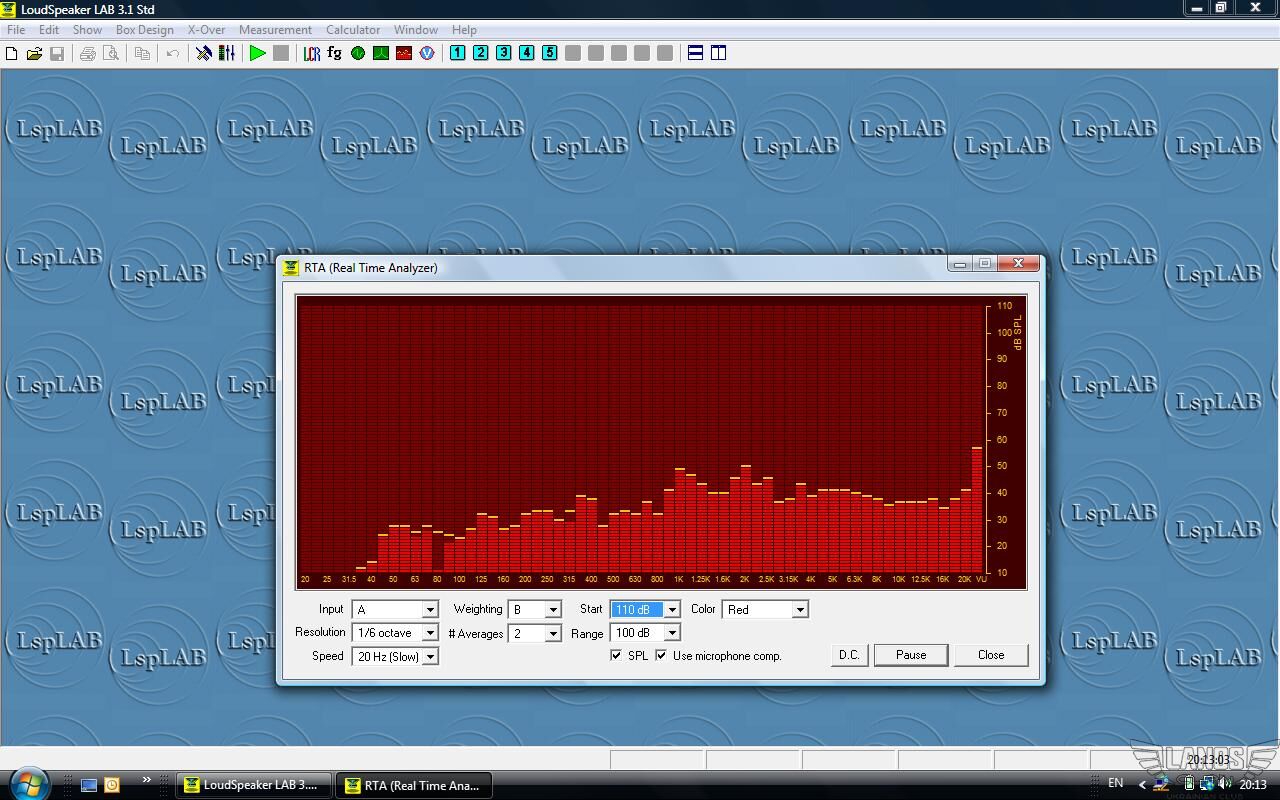
Task: Expand the Range dropdown showing 100 dB
Action: (x=672, y=633)
